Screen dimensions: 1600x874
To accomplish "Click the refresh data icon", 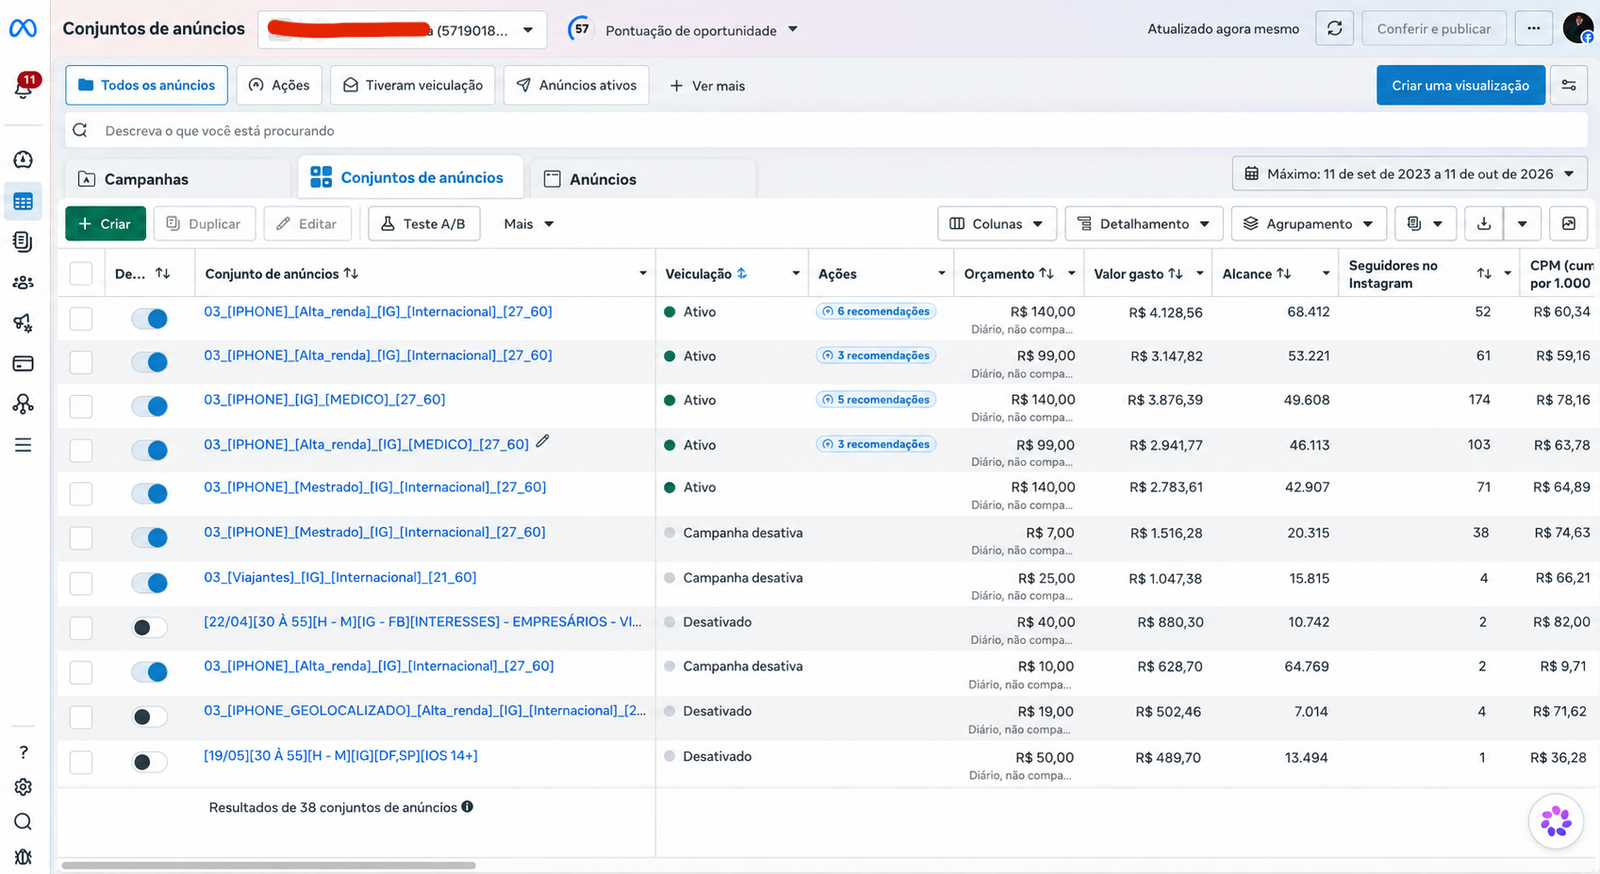I will [x=1334, y=29].
